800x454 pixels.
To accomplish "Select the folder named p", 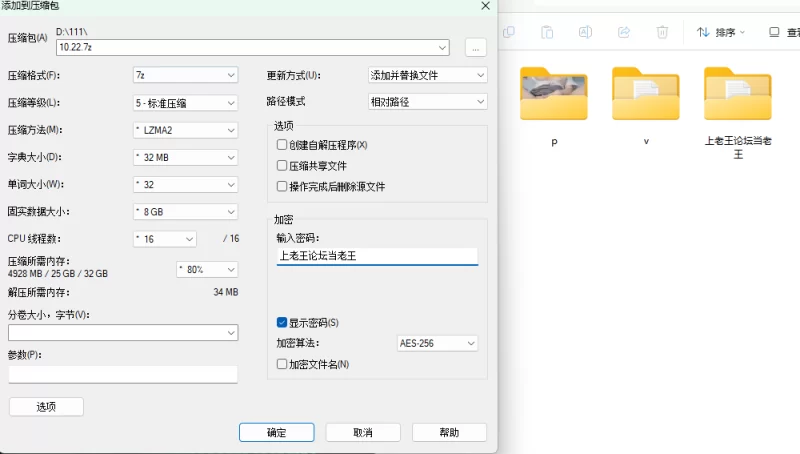I will click(x=553, y=97).
